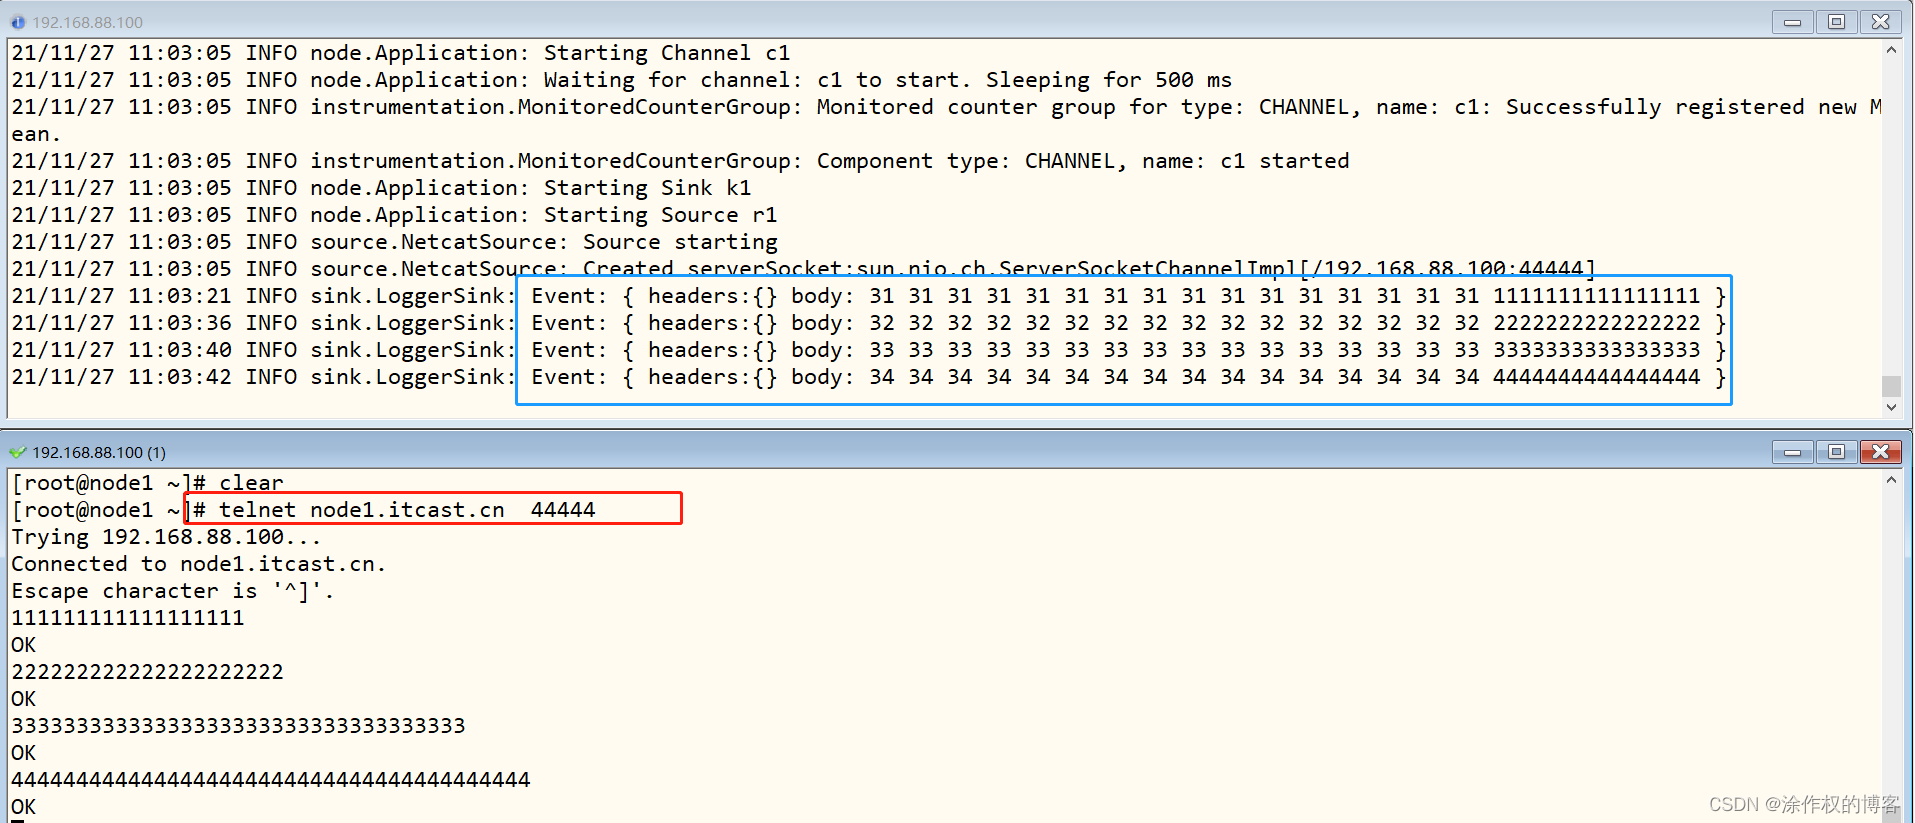Click the input line of 1s in telnet session
1915x823 pixels.
[128, 618]
